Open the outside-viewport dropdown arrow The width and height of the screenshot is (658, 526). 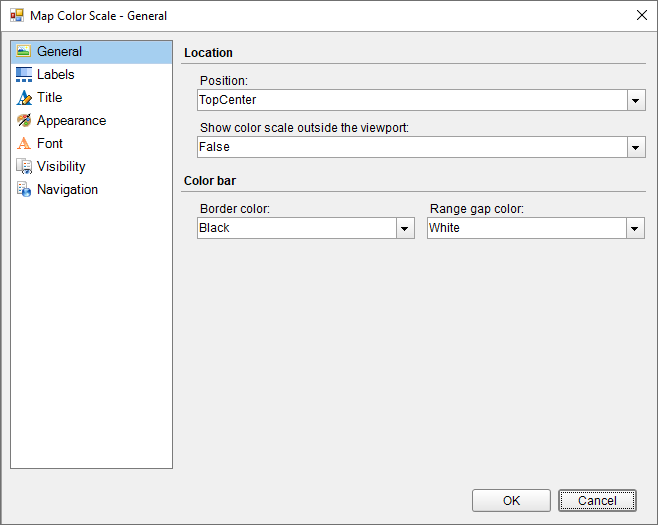(636, 148)
